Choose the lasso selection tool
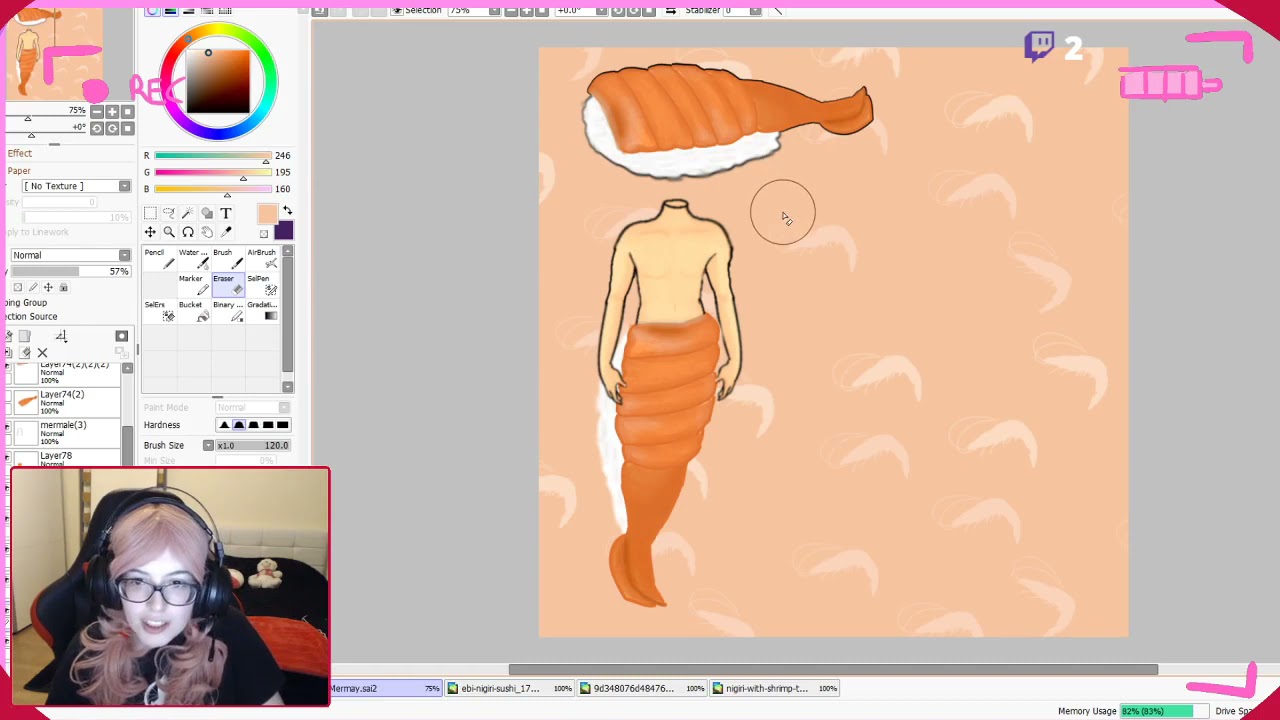The width and height of the screenshot is (1280, 720). 169,213
